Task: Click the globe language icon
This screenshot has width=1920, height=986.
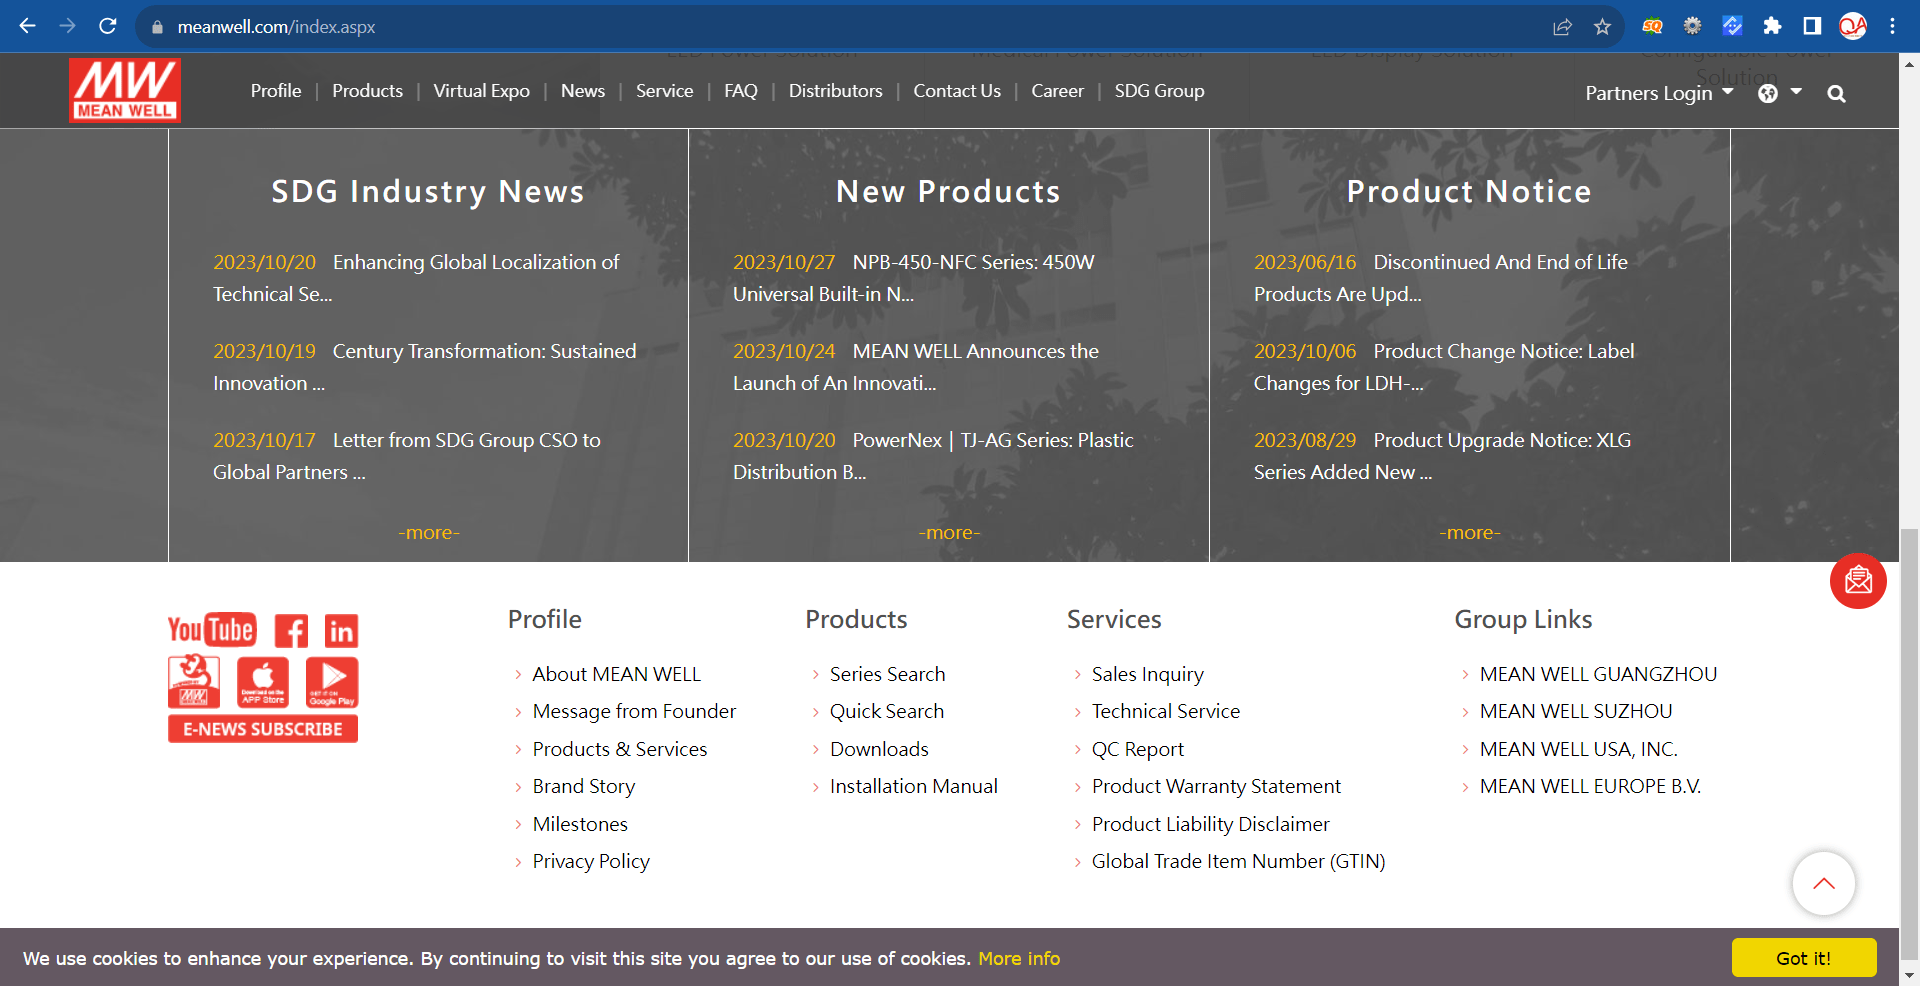Action: [1768, 93]
